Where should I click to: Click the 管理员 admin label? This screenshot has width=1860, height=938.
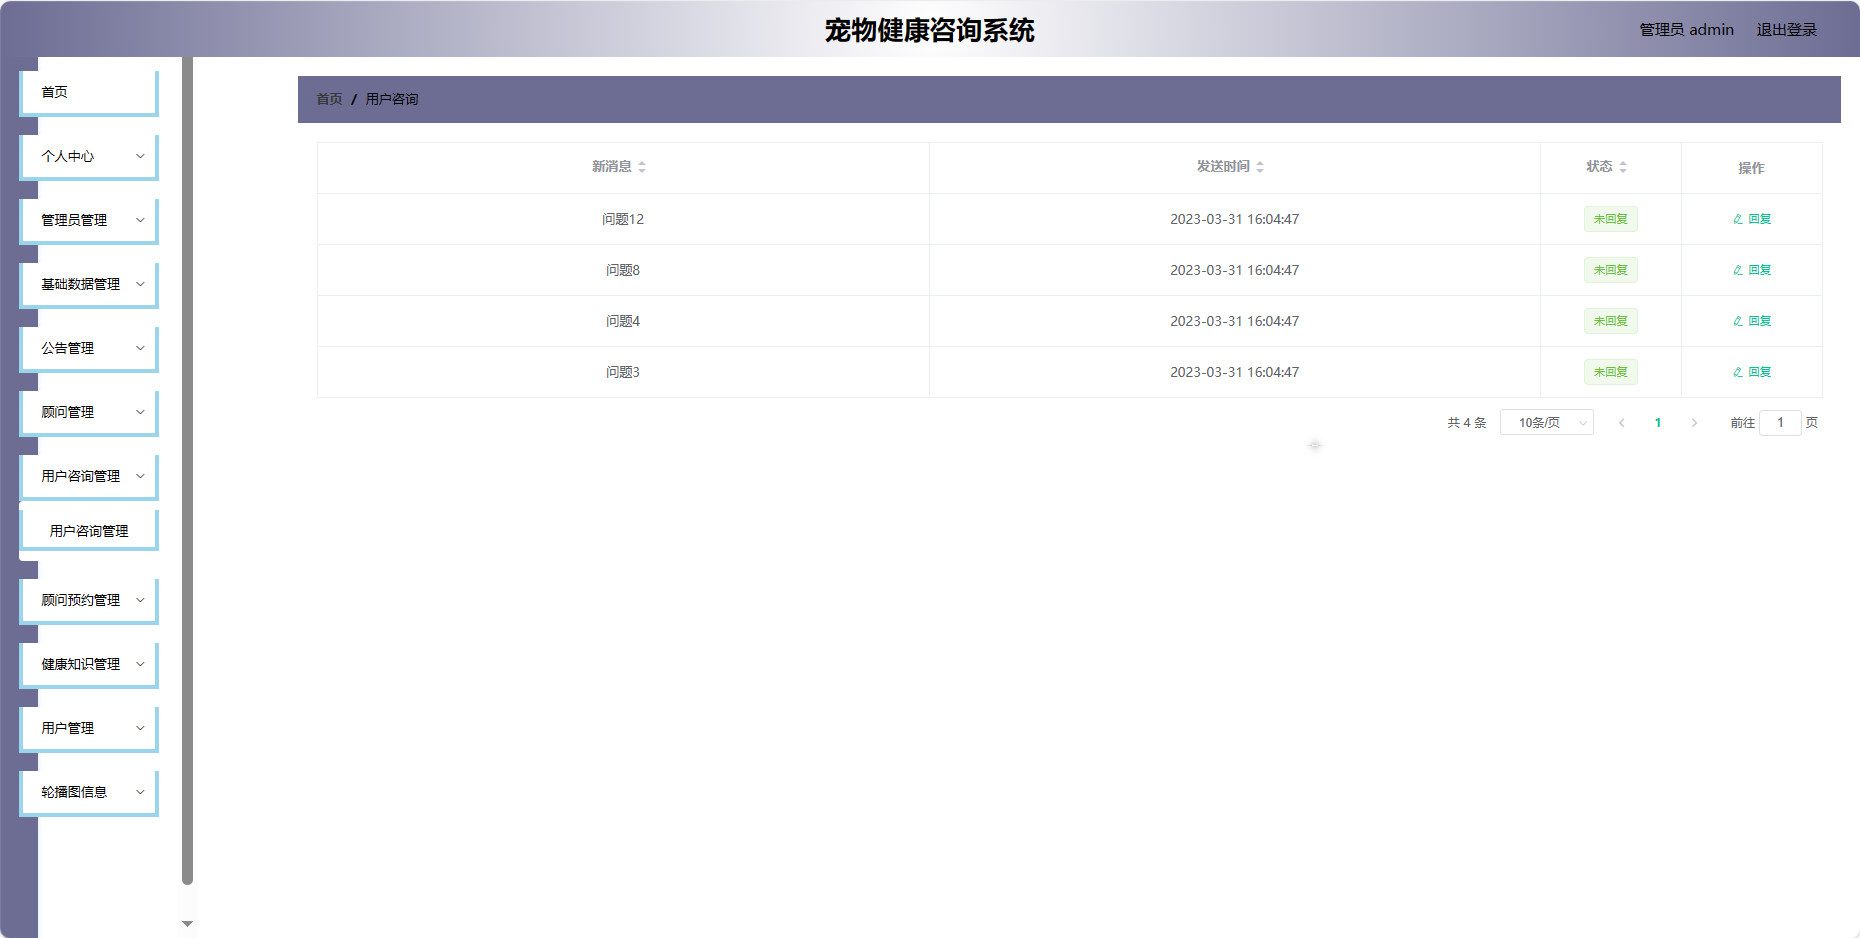point(1686,30)
